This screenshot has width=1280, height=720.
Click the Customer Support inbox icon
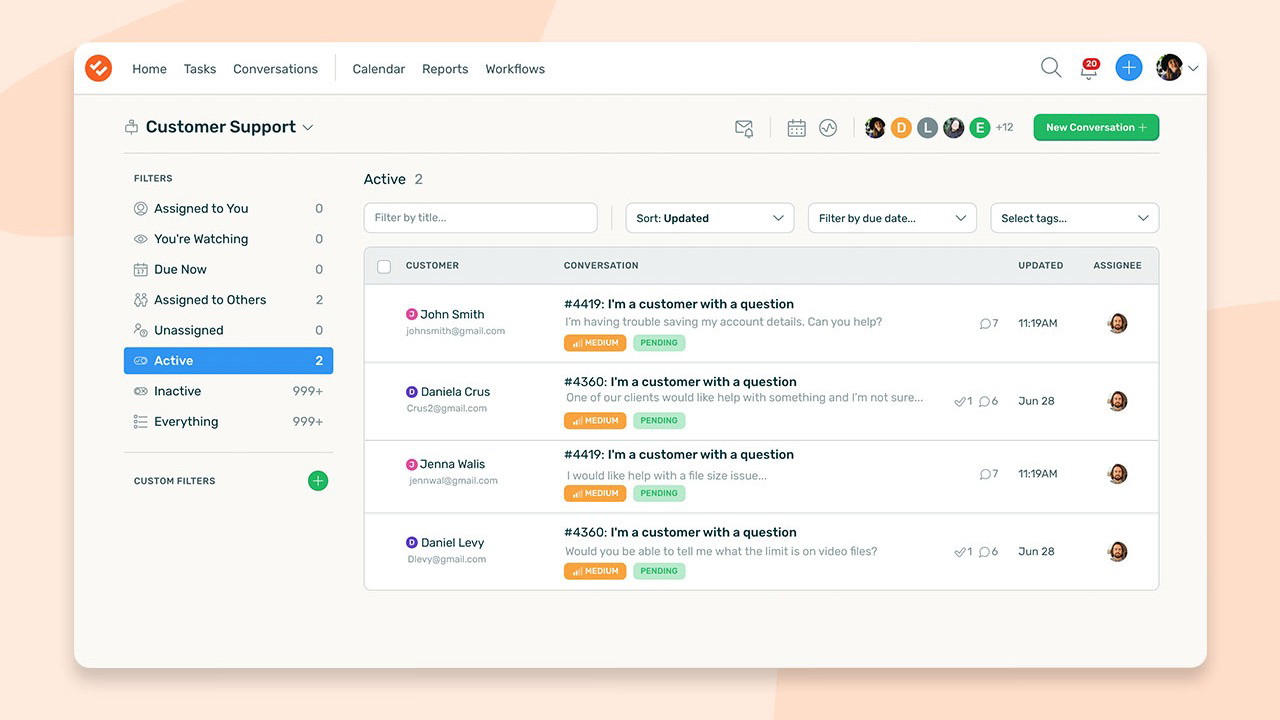pos(131,127)
